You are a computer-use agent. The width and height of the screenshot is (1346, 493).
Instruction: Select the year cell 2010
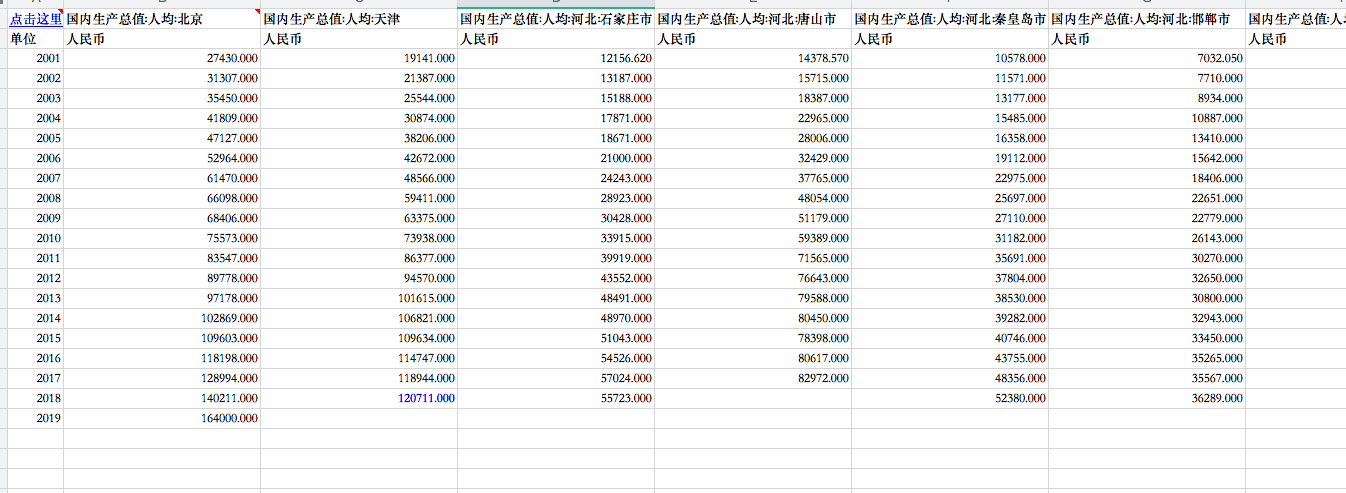35,238
